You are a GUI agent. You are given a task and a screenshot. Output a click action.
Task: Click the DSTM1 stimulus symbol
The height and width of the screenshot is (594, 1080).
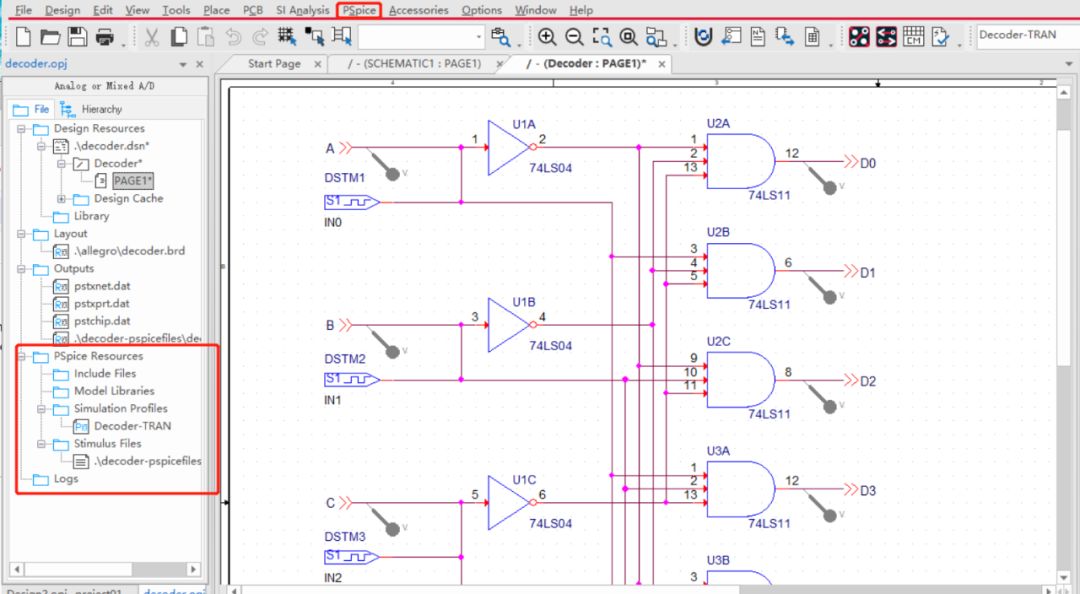click(351, 202)
